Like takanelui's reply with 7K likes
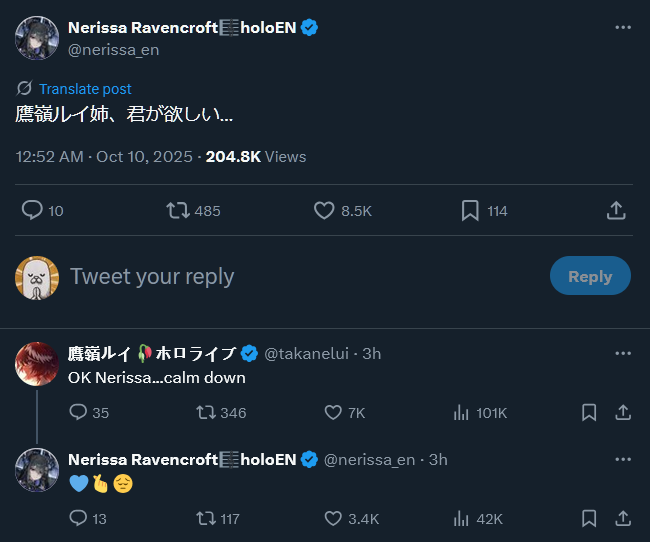Image resolution: width=650 pixels, height=542 pixels. click(334, 412)
